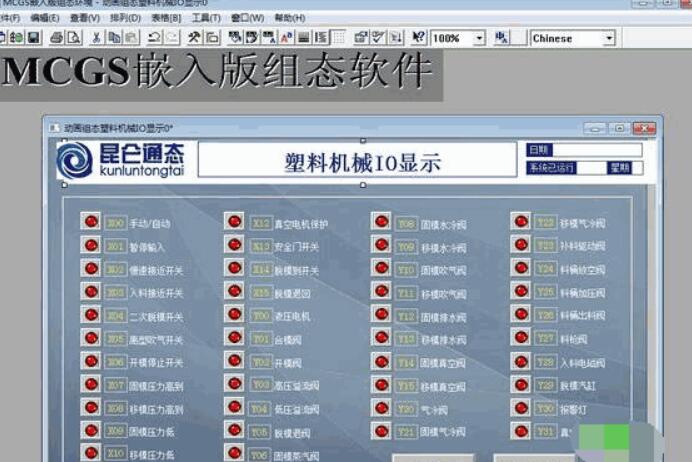This screenshot has height=462, width=692.
Task: Expand the Chinese language dropdown
Action: pos(609,38)
